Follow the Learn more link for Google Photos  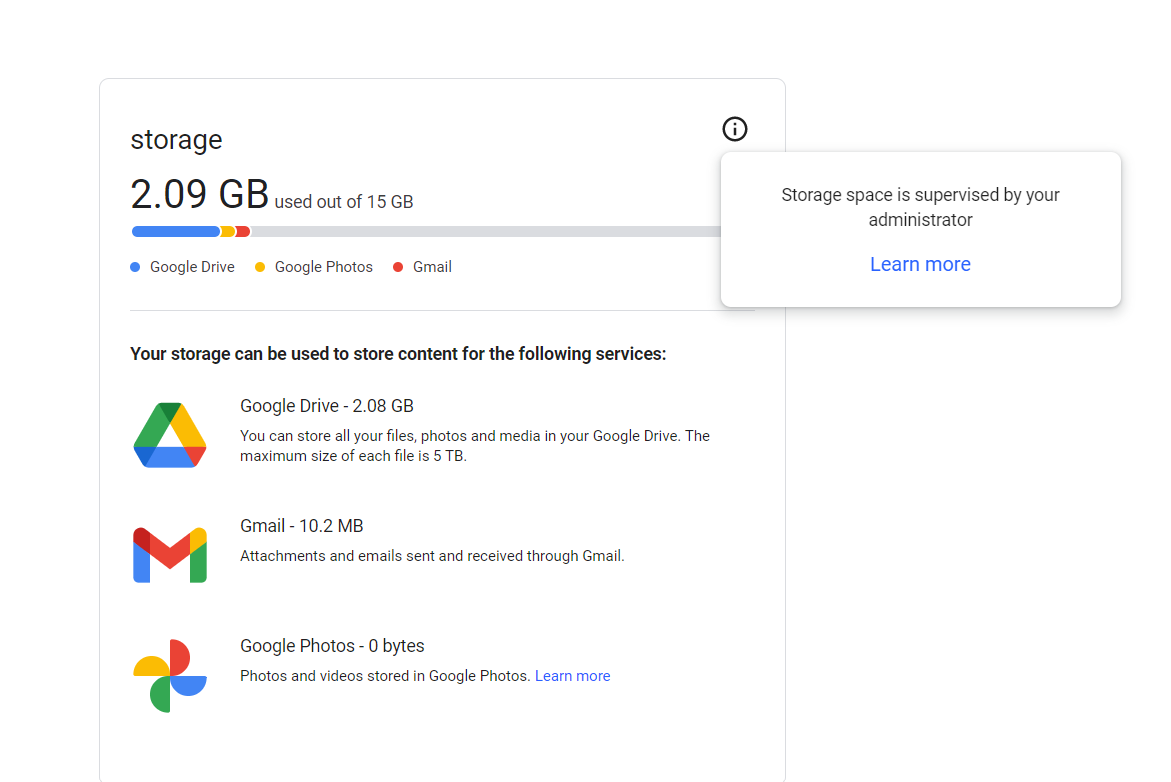(x=572, y=676)
